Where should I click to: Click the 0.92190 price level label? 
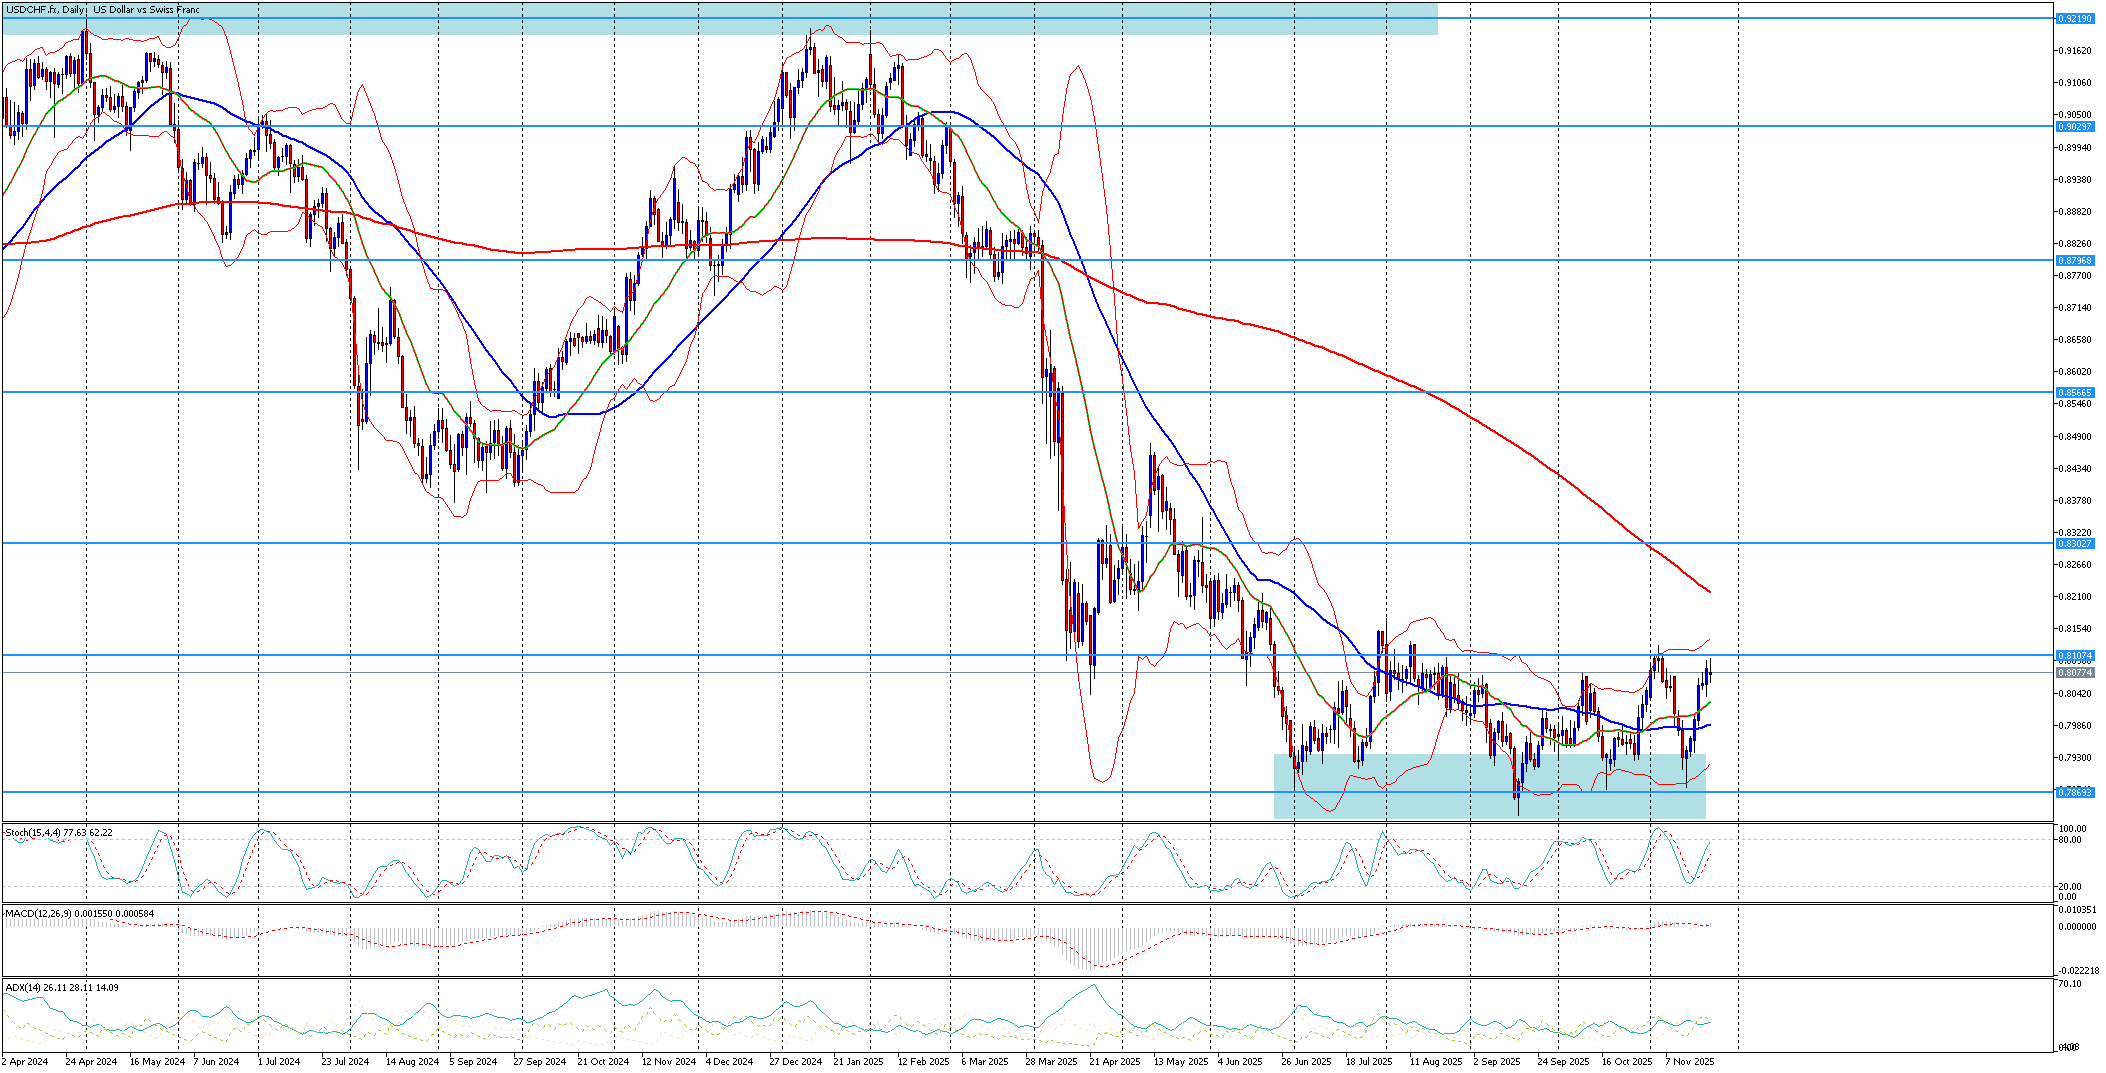coord(2074,19)
